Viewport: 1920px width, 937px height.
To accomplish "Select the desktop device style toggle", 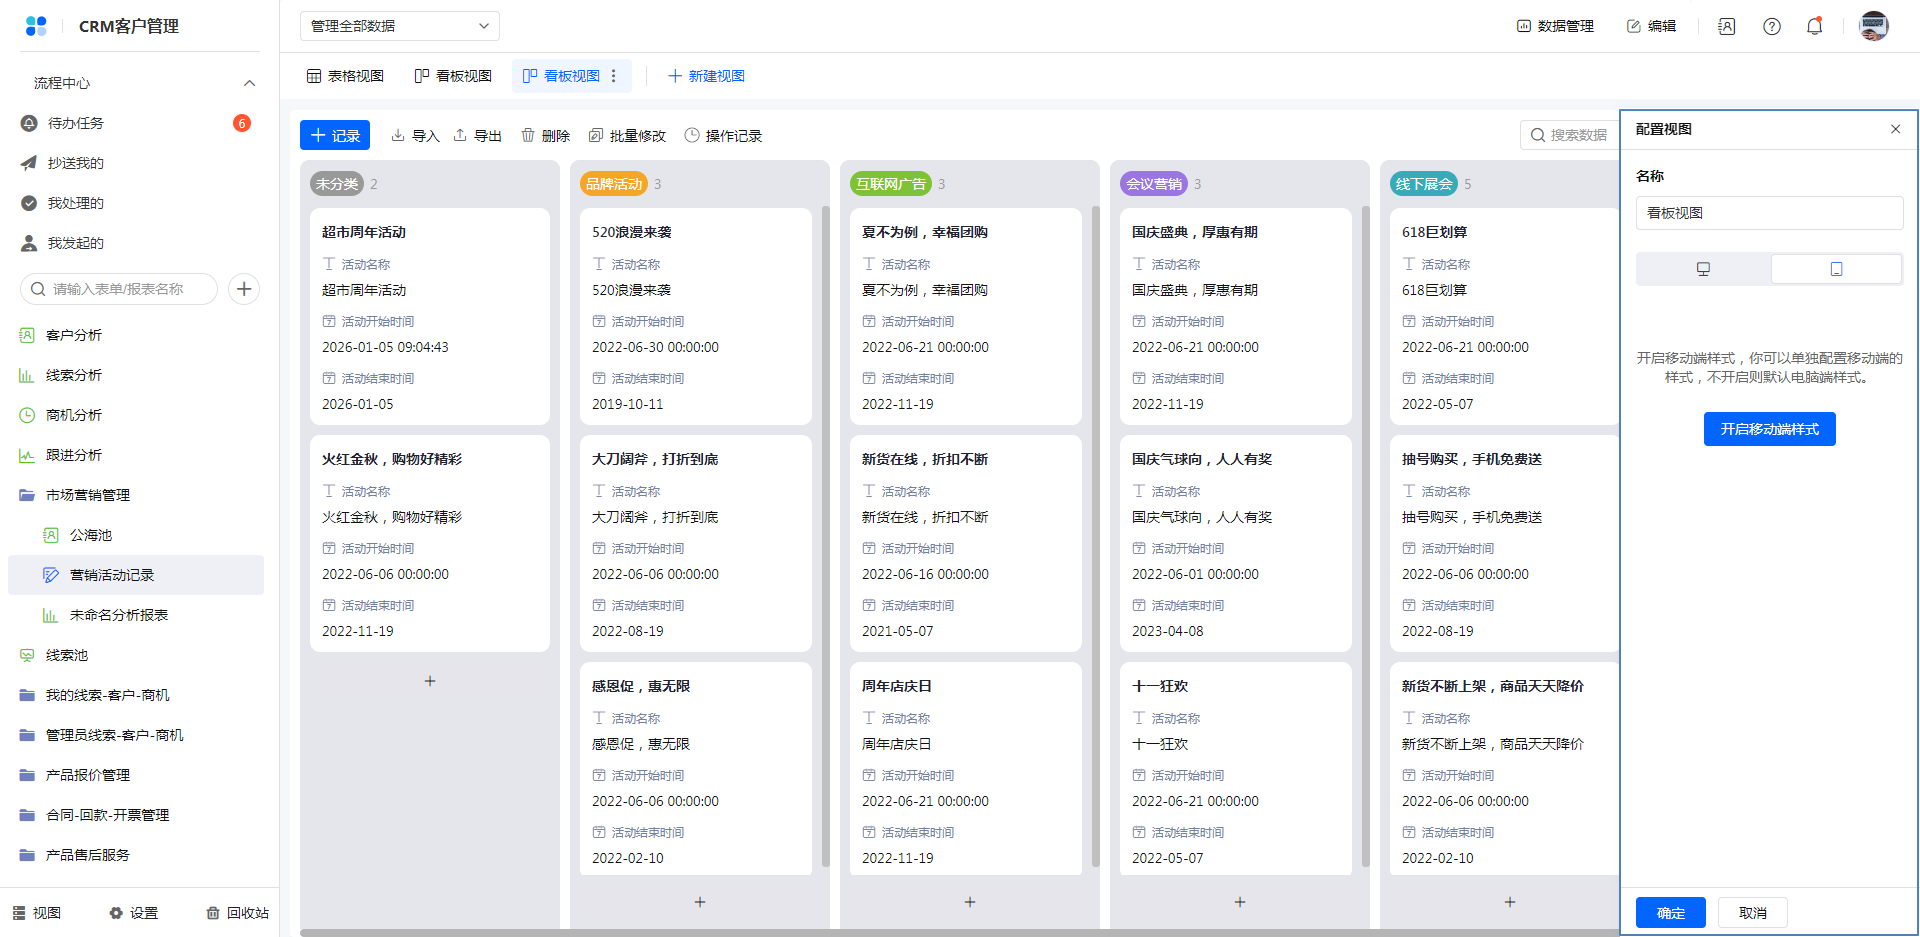I will pos(1703,269).
